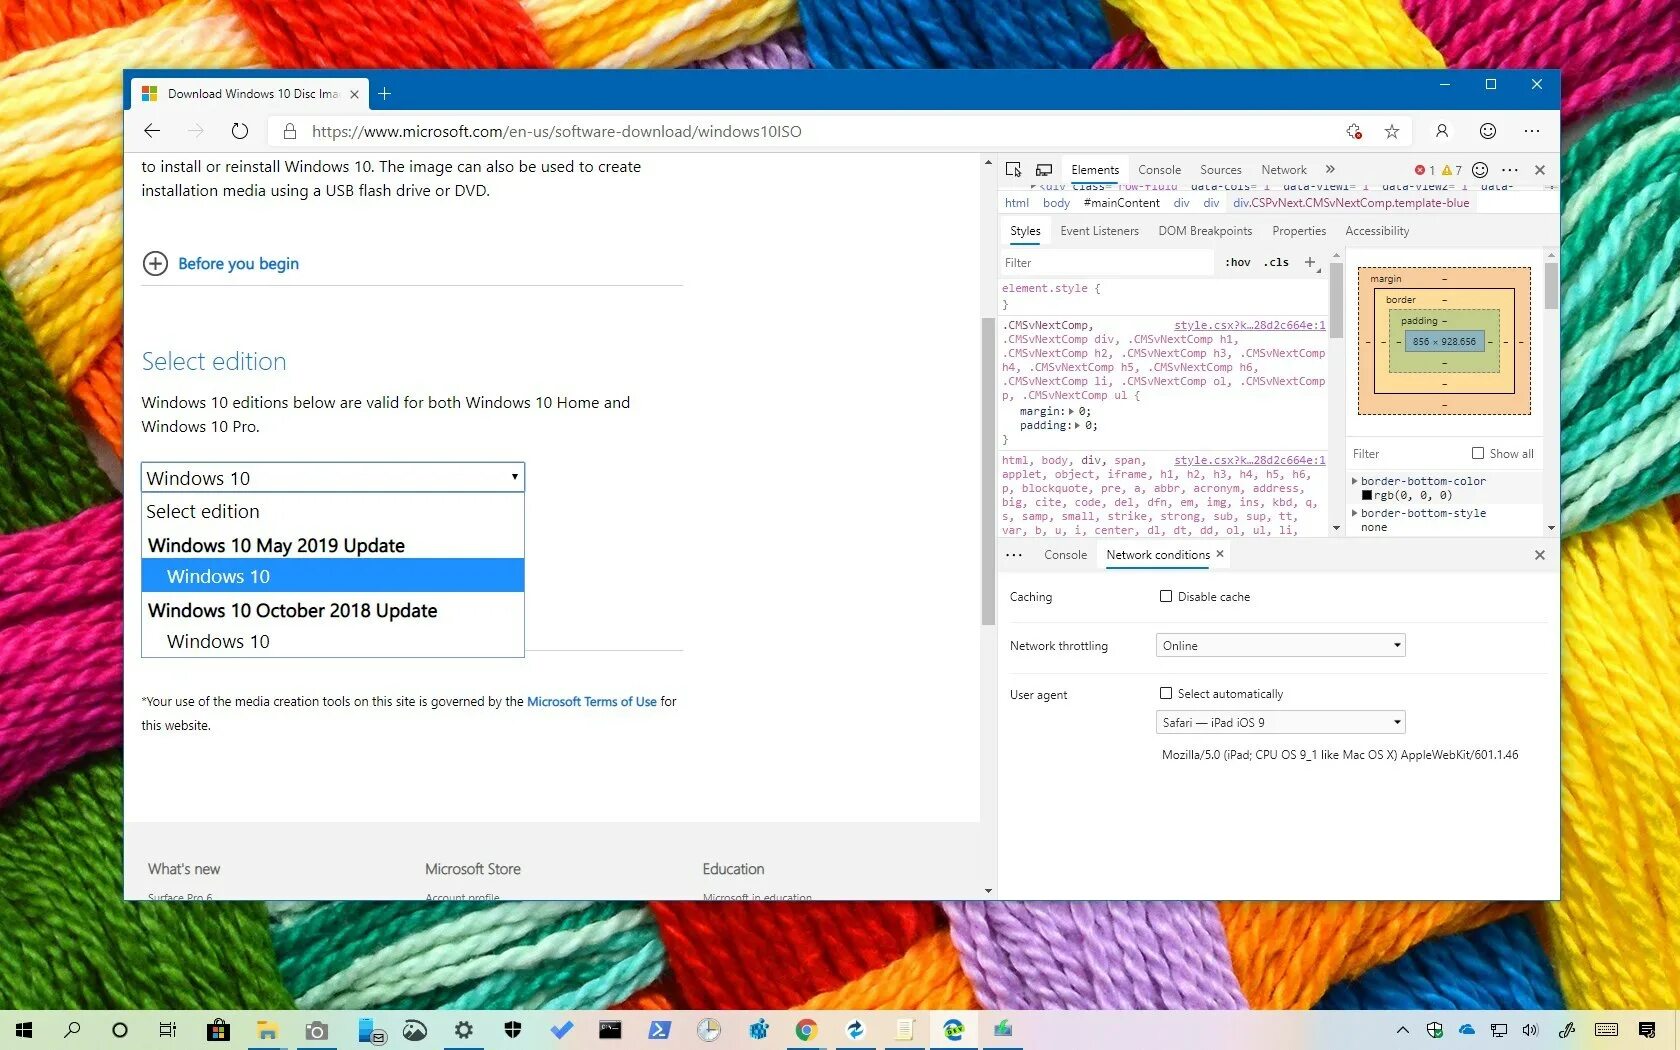Open the DevTools feedback smiley icon
This screenshot has width=1680, height=1050.
click(x=1480, y=170)
